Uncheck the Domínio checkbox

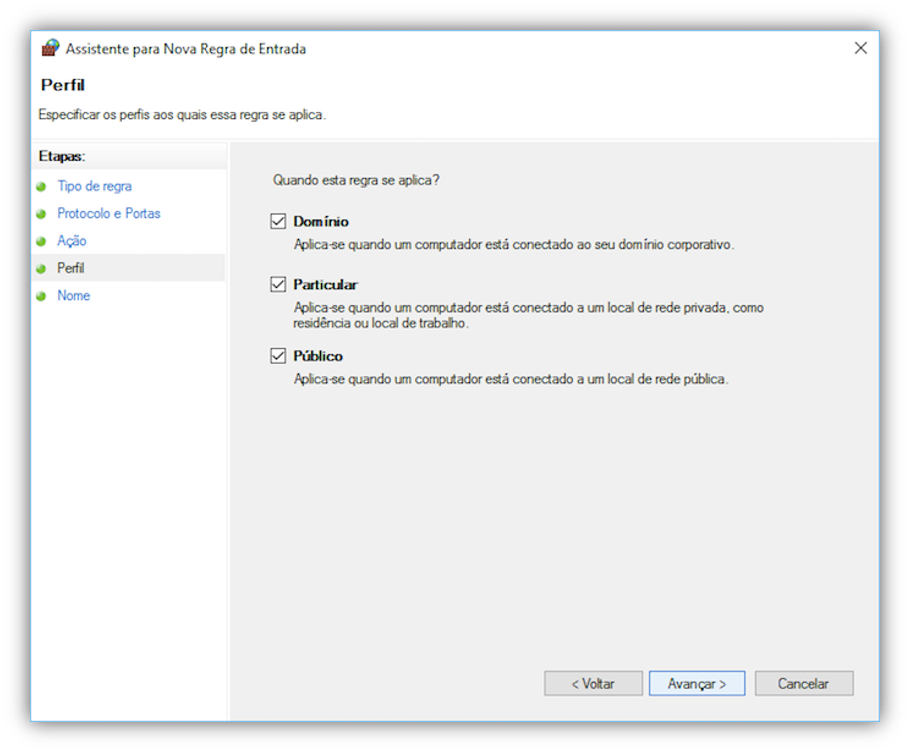(278, 221)
